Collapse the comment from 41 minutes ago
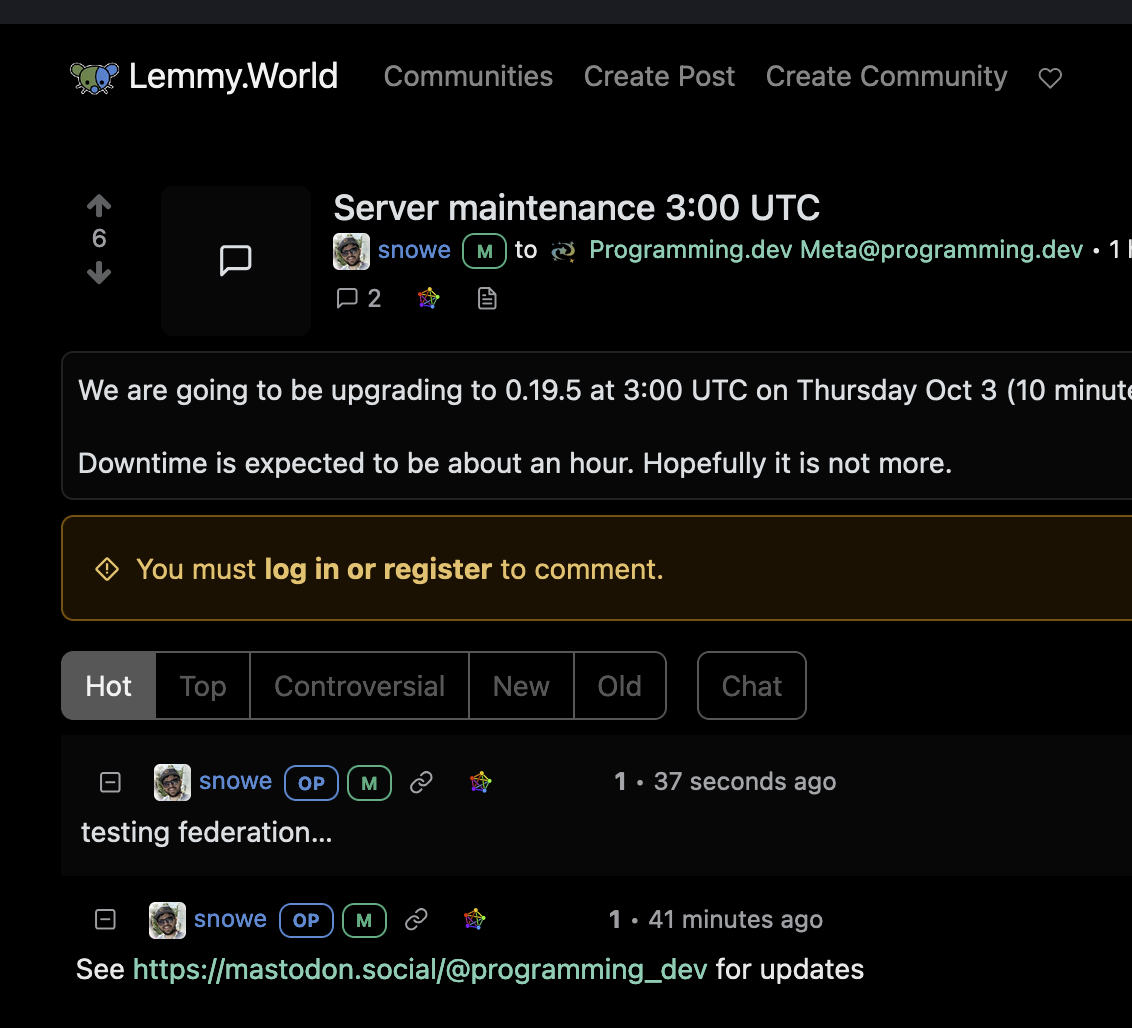 [105, 920]
